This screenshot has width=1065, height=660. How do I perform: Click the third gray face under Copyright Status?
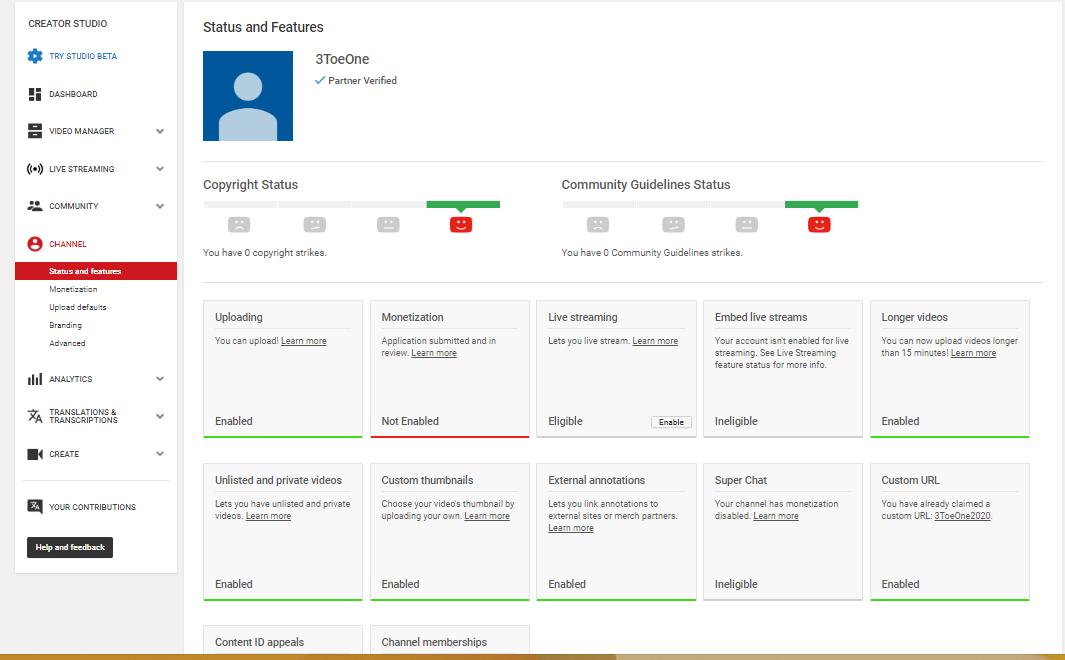pos(389,225)
